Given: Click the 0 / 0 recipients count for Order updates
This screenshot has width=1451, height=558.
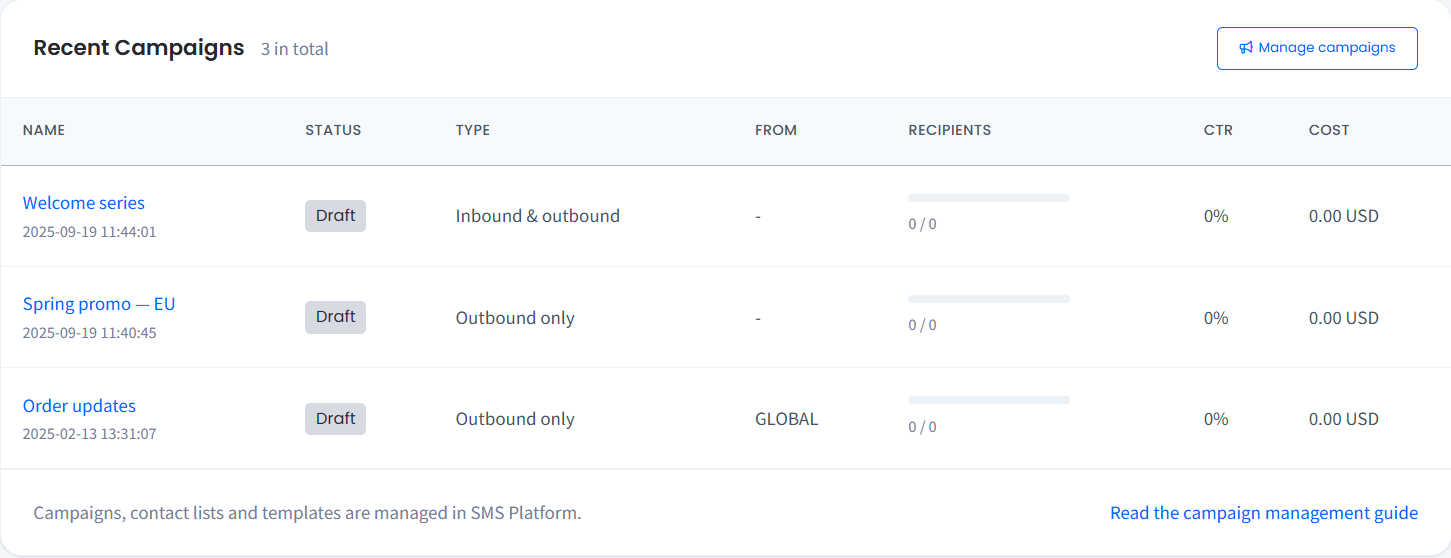Looking at the screenshot, I should (922, 427).
